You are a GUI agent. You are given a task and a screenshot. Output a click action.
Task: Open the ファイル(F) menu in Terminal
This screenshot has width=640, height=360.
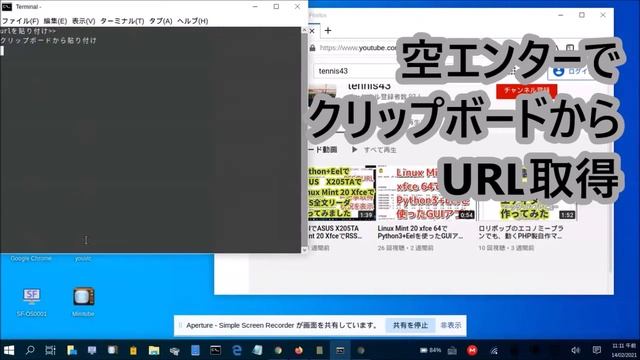point(20,21)
